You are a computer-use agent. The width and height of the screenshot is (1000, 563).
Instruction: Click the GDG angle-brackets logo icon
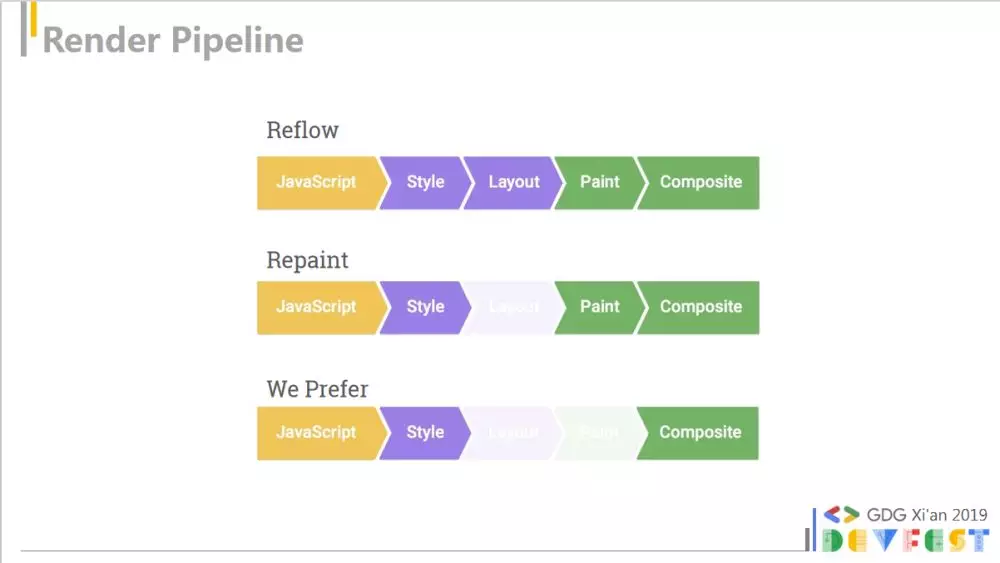coord(841,514)
